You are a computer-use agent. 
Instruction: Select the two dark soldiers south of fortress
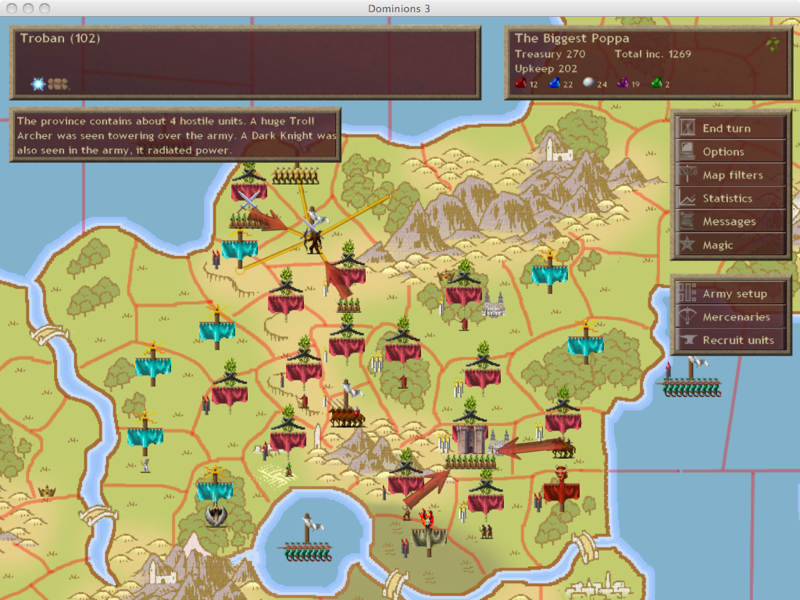(x=486, y=532)
